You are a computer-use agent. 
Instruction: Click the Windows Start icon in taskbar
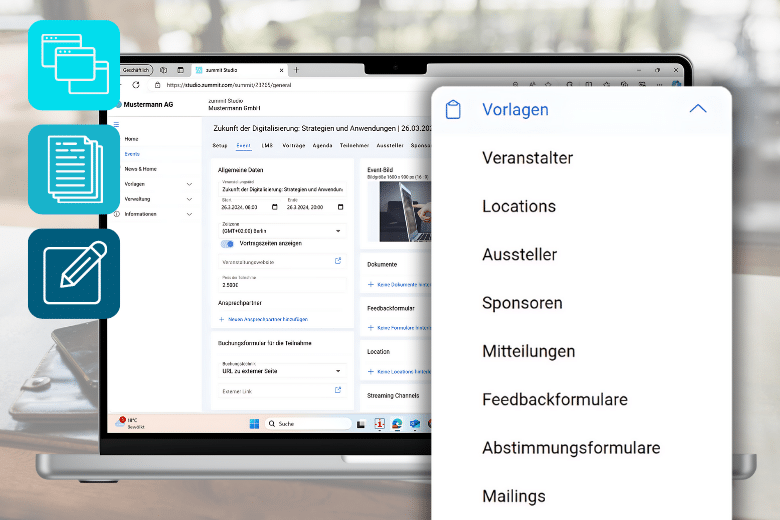coord(253,423)
